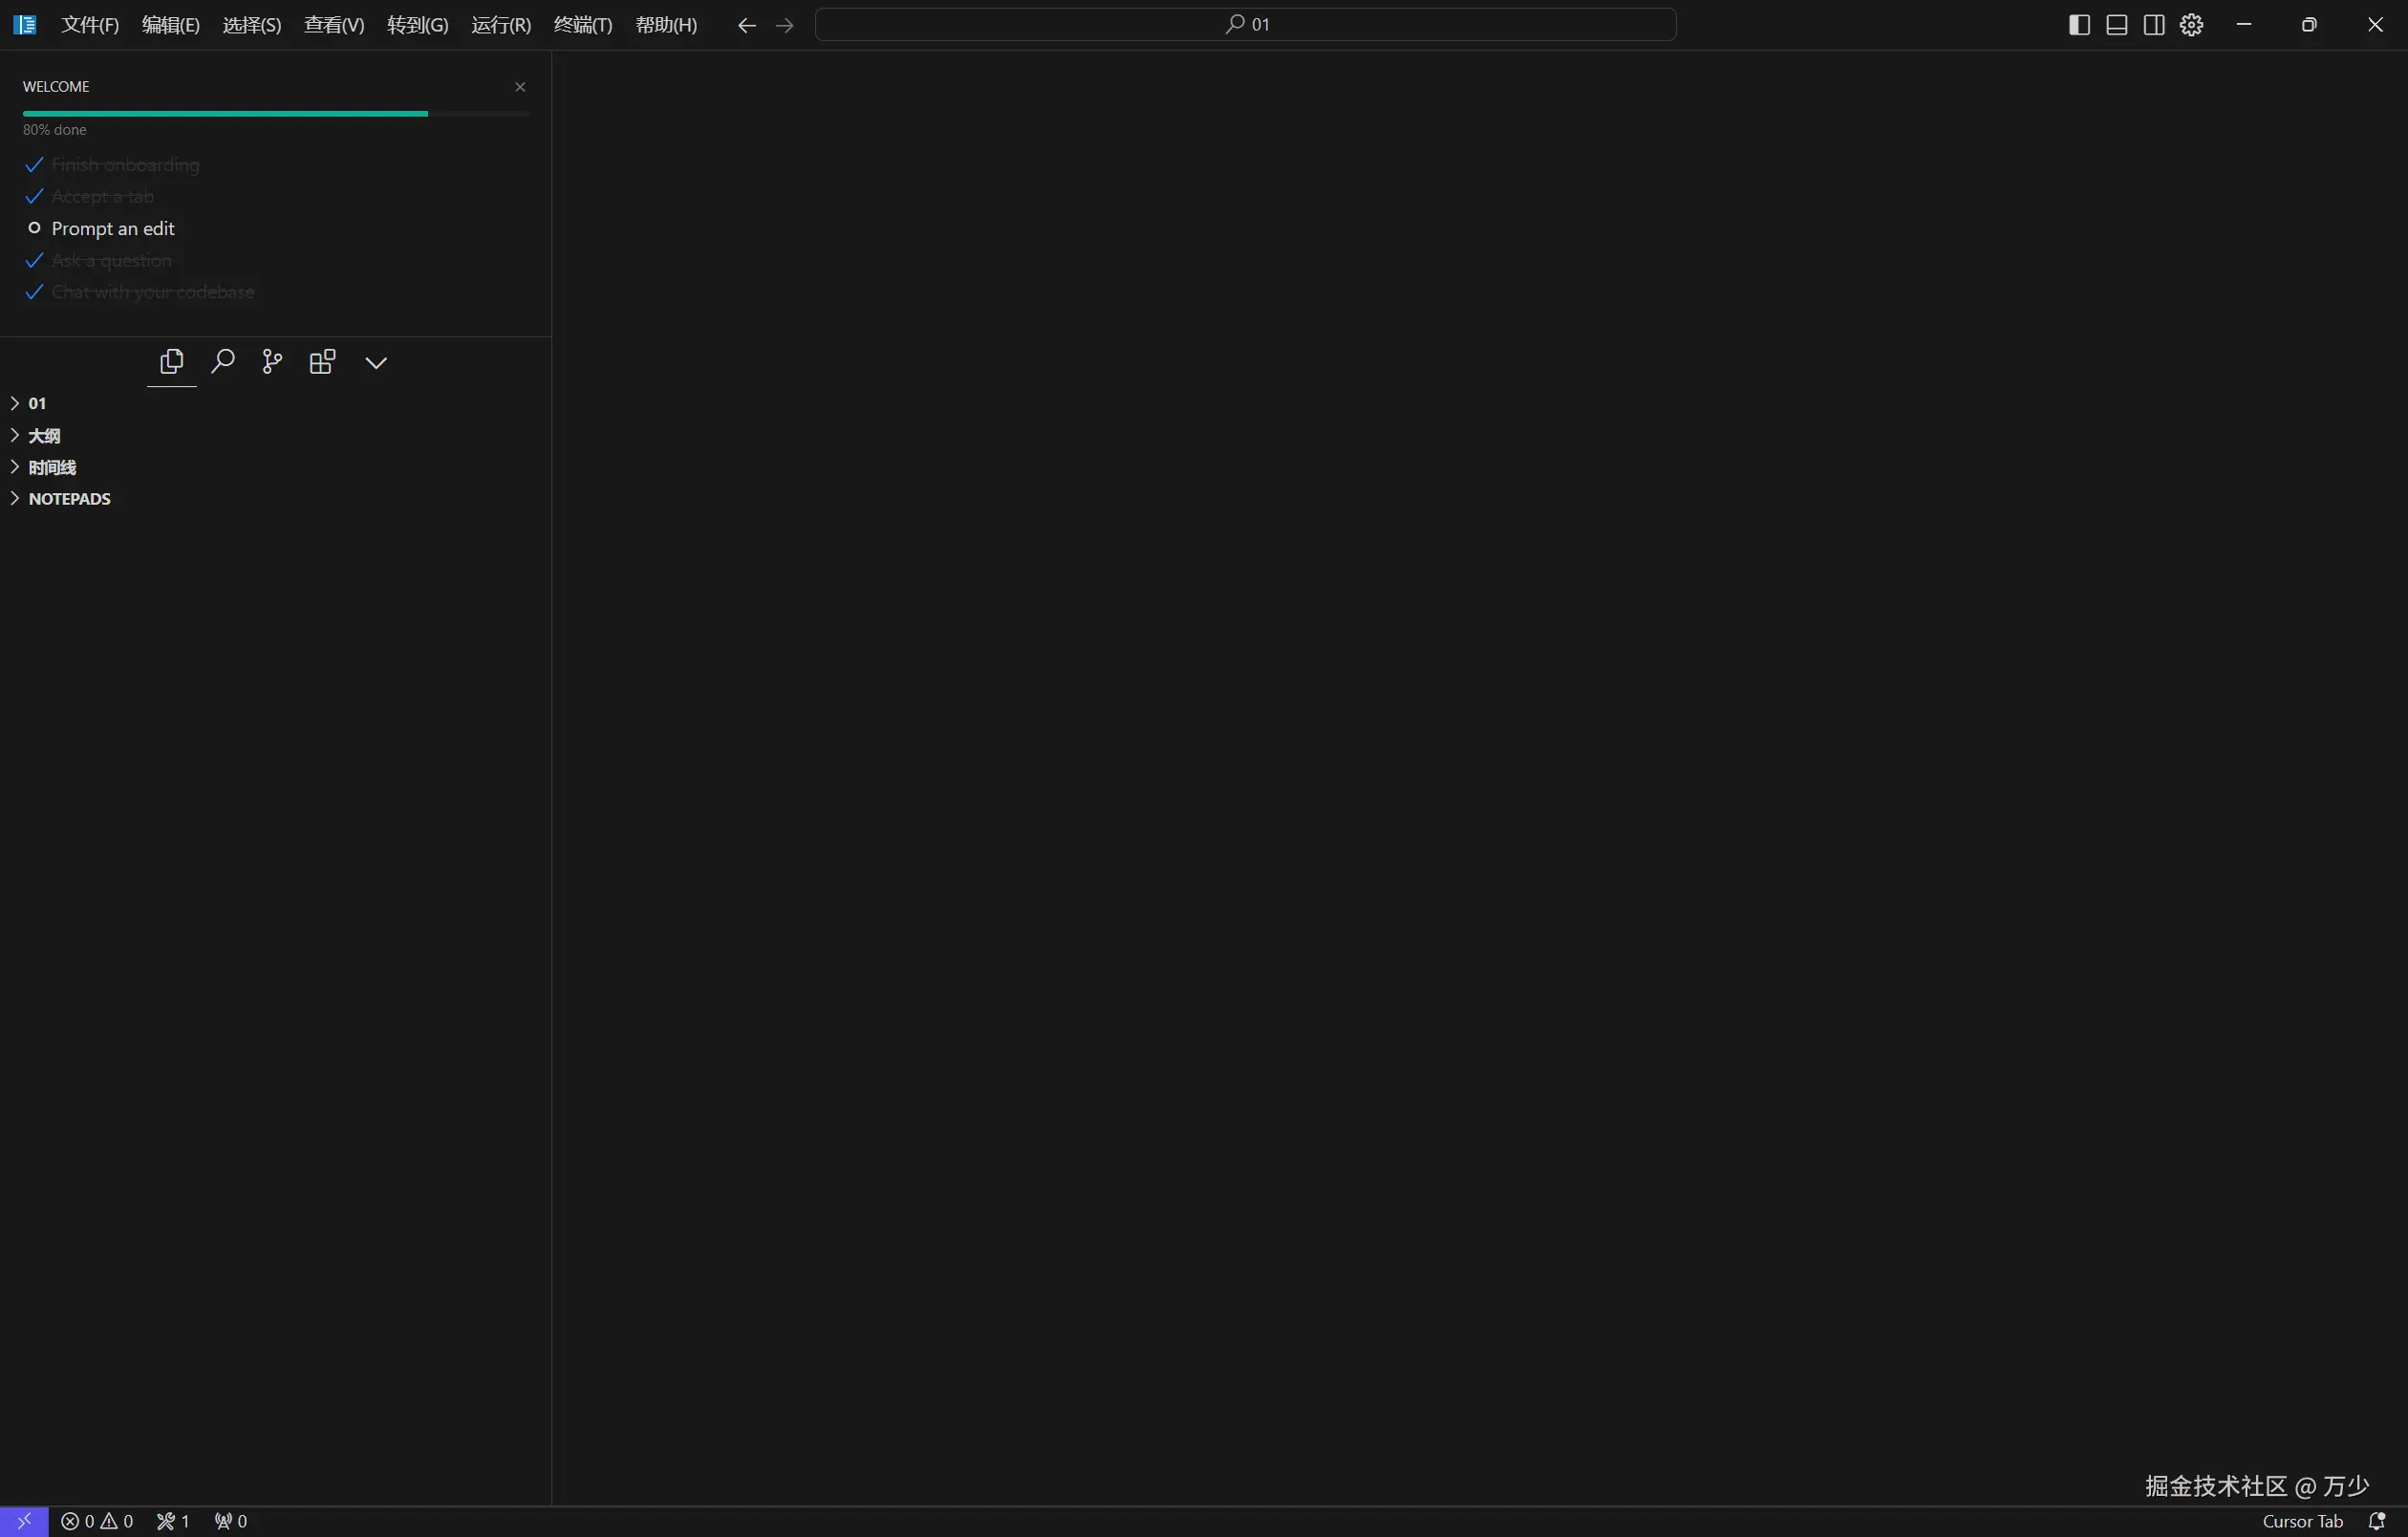Open the 查看(V) menu
Screen dimensions: 2408x1537
pyautogui.click(x=333, y=25)
